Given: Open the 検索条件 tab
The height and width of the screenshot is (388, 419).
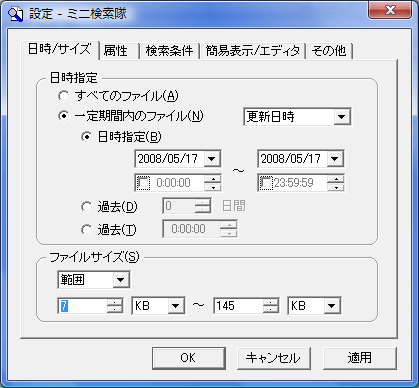Looking at the screenshot, I should point(169,51).
